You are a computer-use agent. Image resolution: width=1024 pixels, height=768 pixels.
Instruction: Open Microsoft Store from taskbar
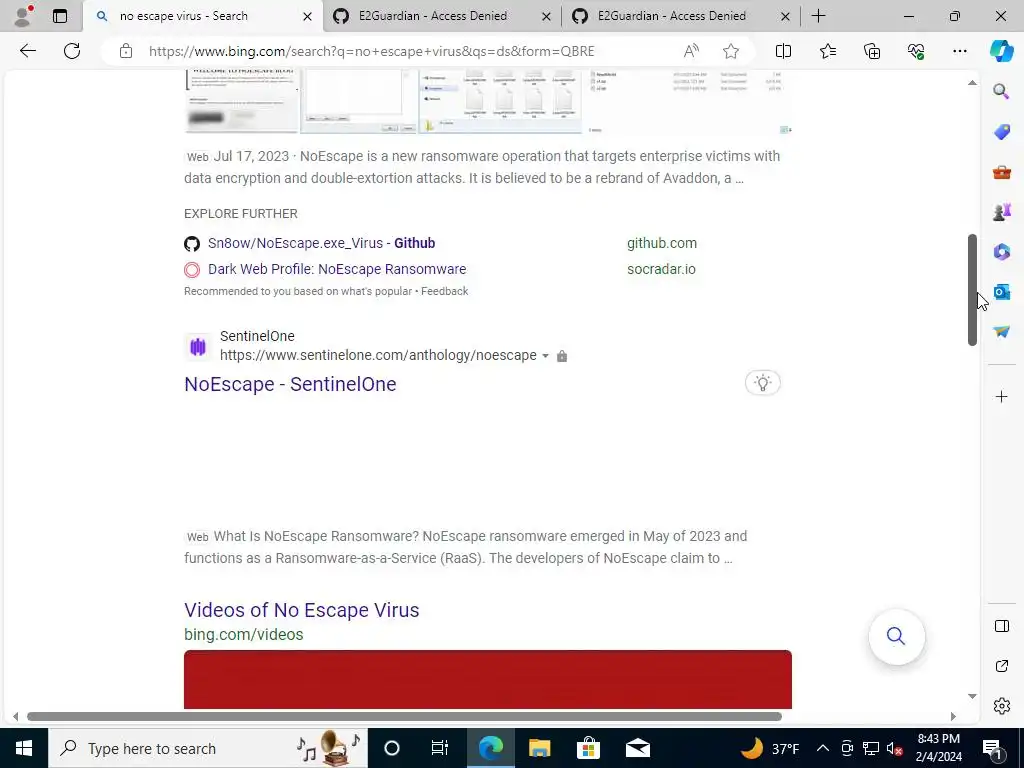pyautogui.click(x=588, y=748)
